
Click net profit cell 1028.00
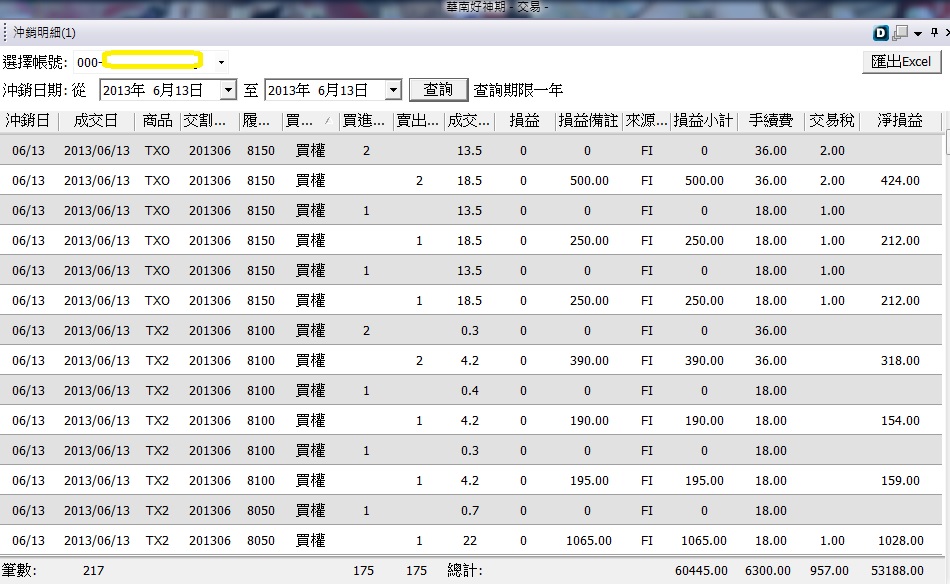click(900, 540)
